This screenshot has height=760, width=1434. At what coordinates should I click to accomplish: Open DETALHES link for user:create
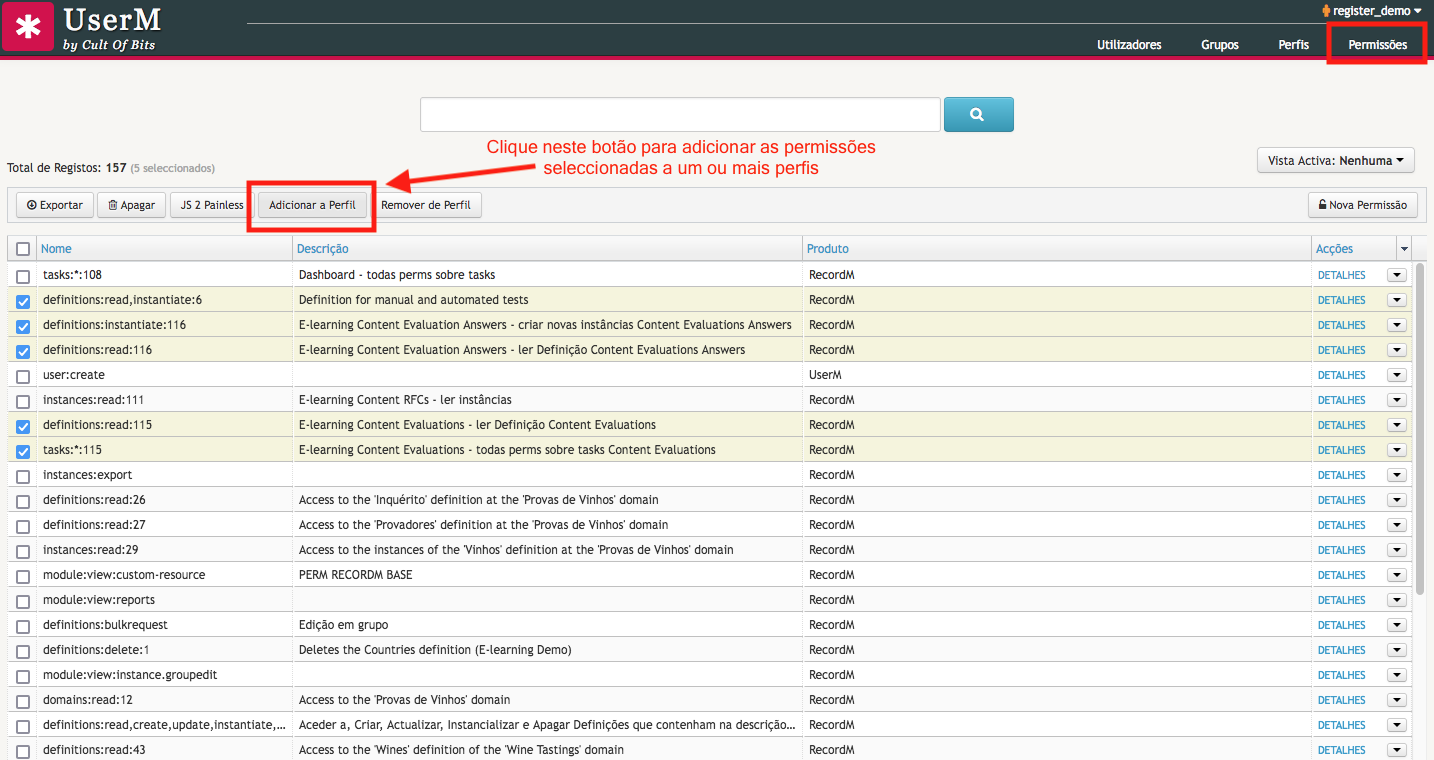tap(1341, 375)
